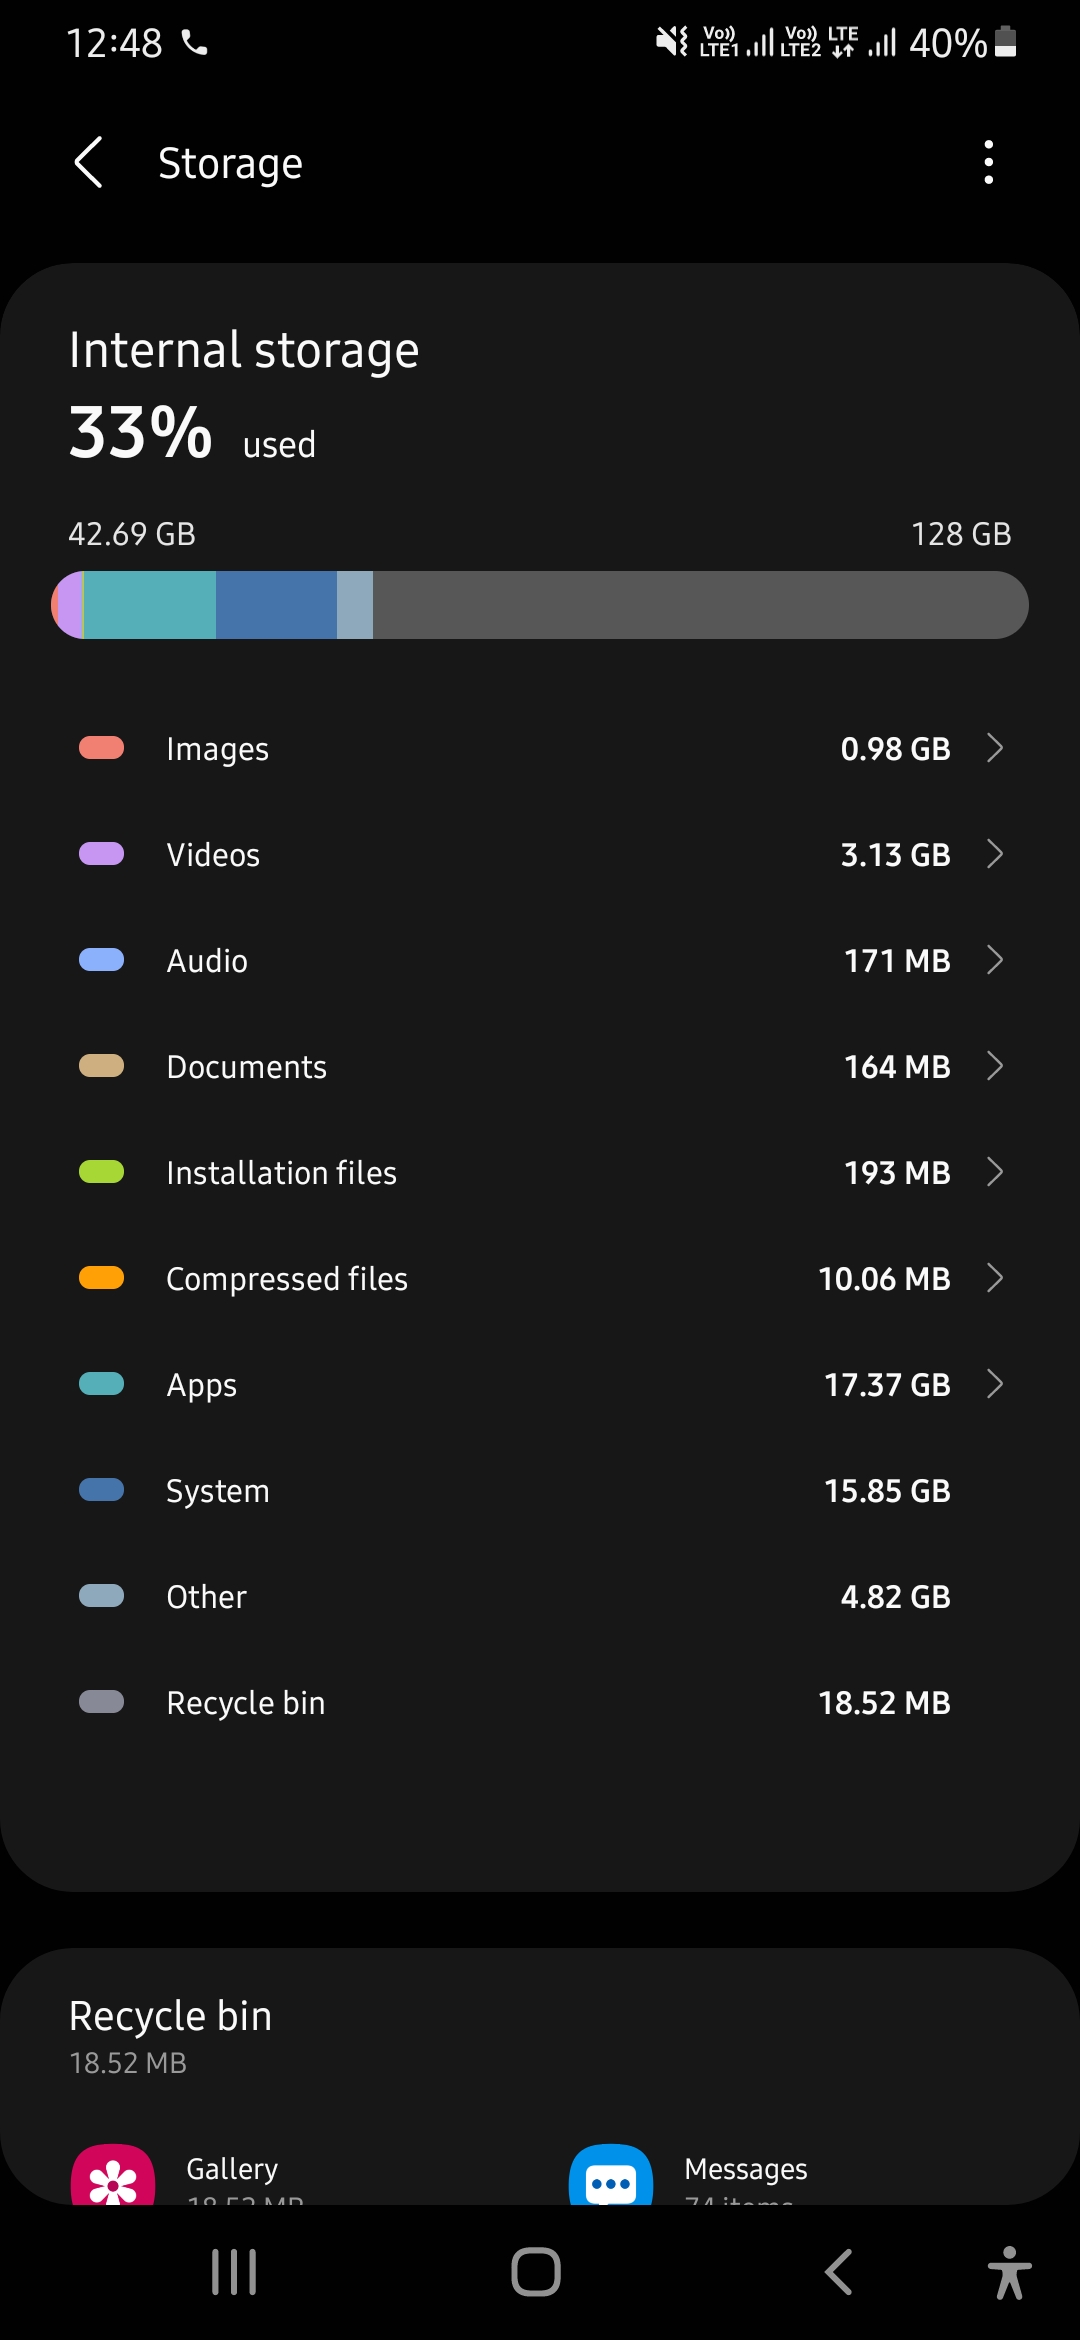This screenshot has width=1080, height=2340.
Task: Tap the accessibility shortcut icon
Action: (1009, 2272)
